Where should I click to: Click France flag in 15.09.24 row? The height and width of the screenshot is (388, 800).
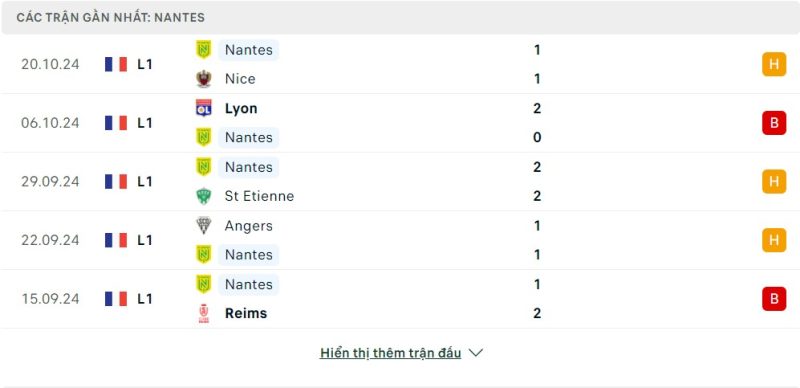tap(116, 299)
